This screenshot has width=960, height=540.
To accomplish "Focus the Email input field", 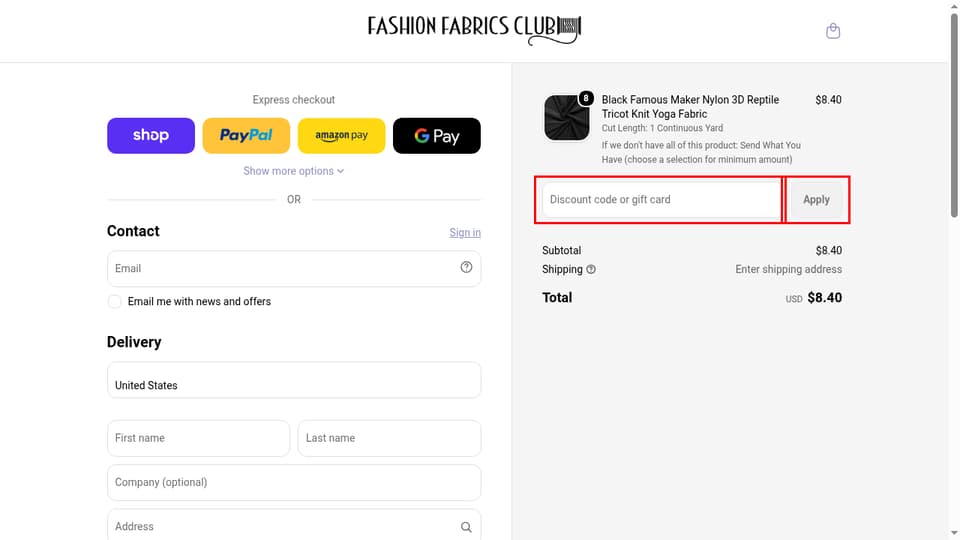I will (294, 268).
